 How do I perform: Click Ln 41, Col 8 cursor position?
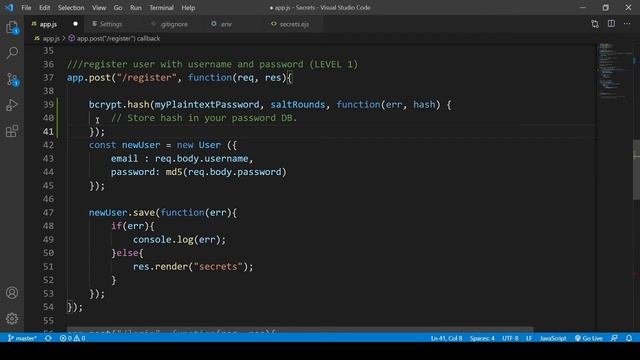(x=447, y=338)
